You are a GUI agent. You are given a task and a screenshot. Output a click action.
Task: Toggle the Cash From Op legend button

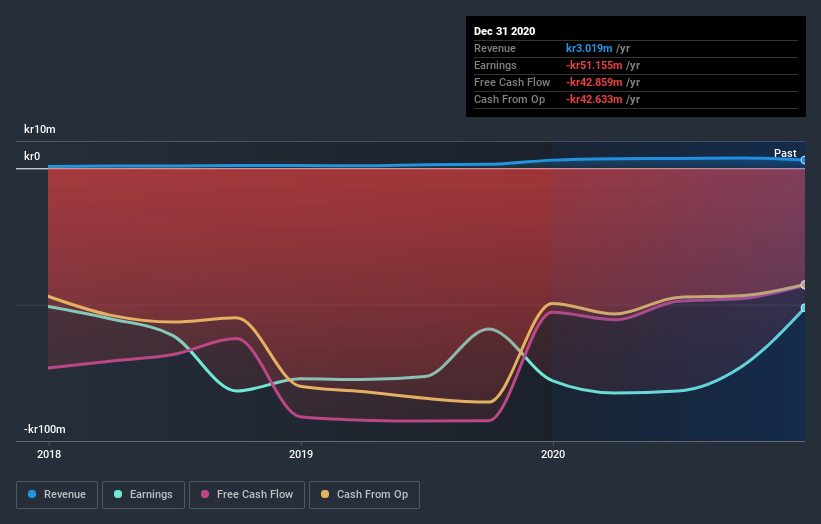pos(364,495)
